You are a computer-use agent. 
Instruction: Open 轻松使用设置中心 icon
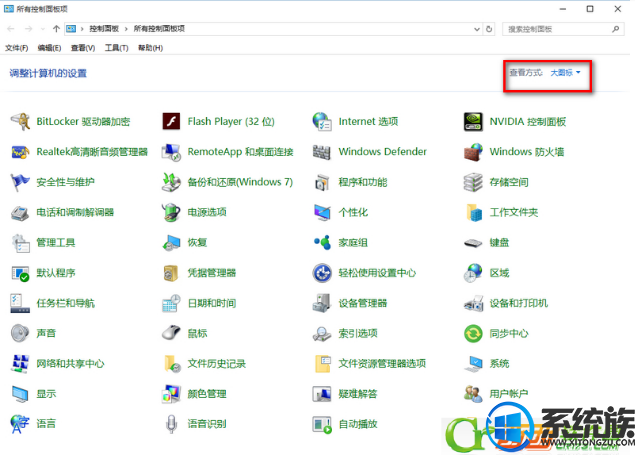coord(322,273)
